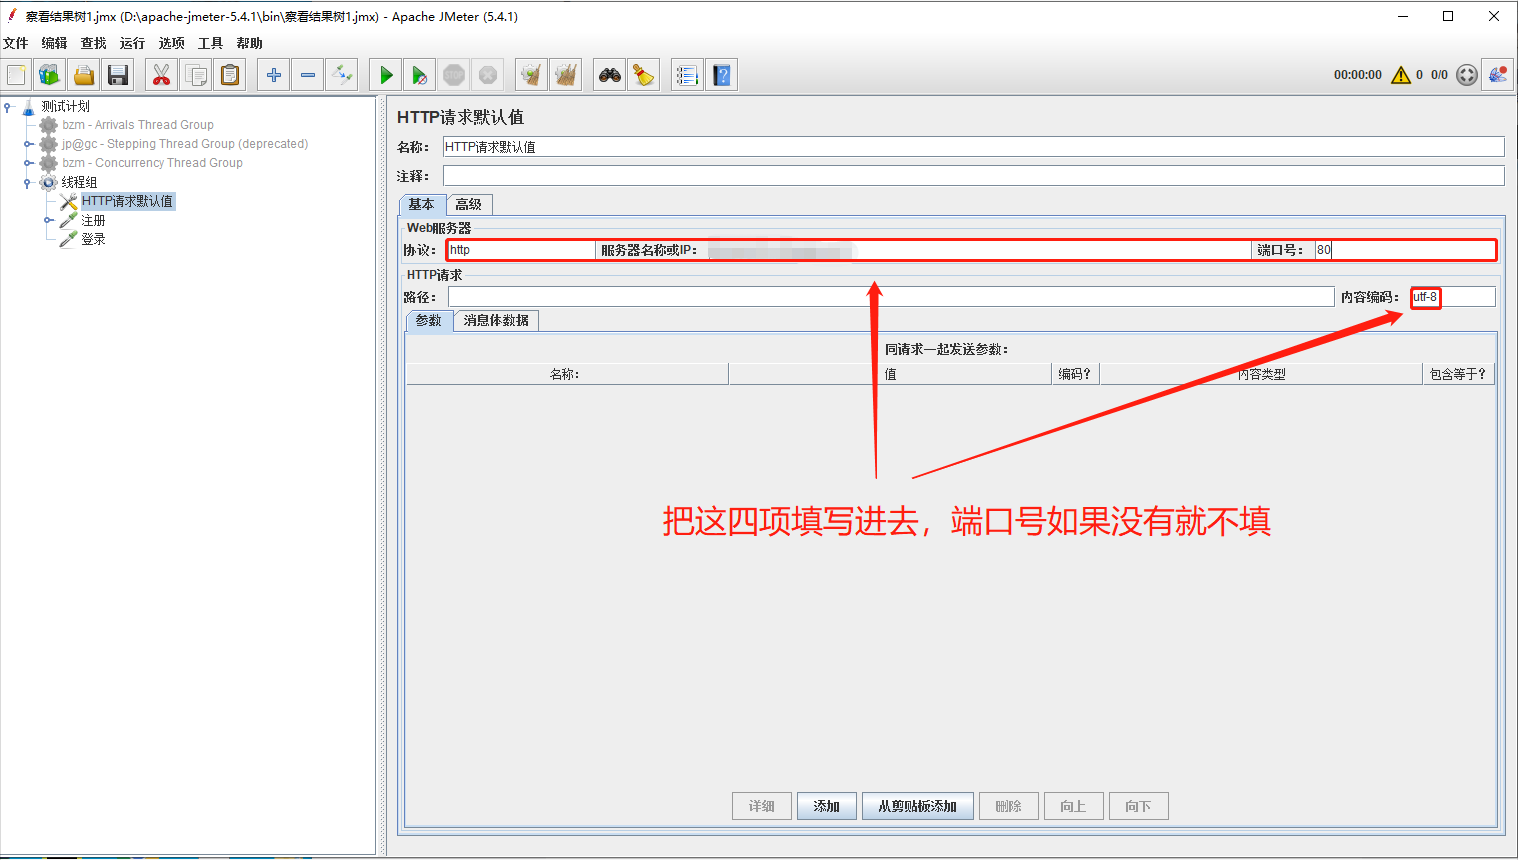Click the 详细 button
1518x860 pixels.
[762, 806]
